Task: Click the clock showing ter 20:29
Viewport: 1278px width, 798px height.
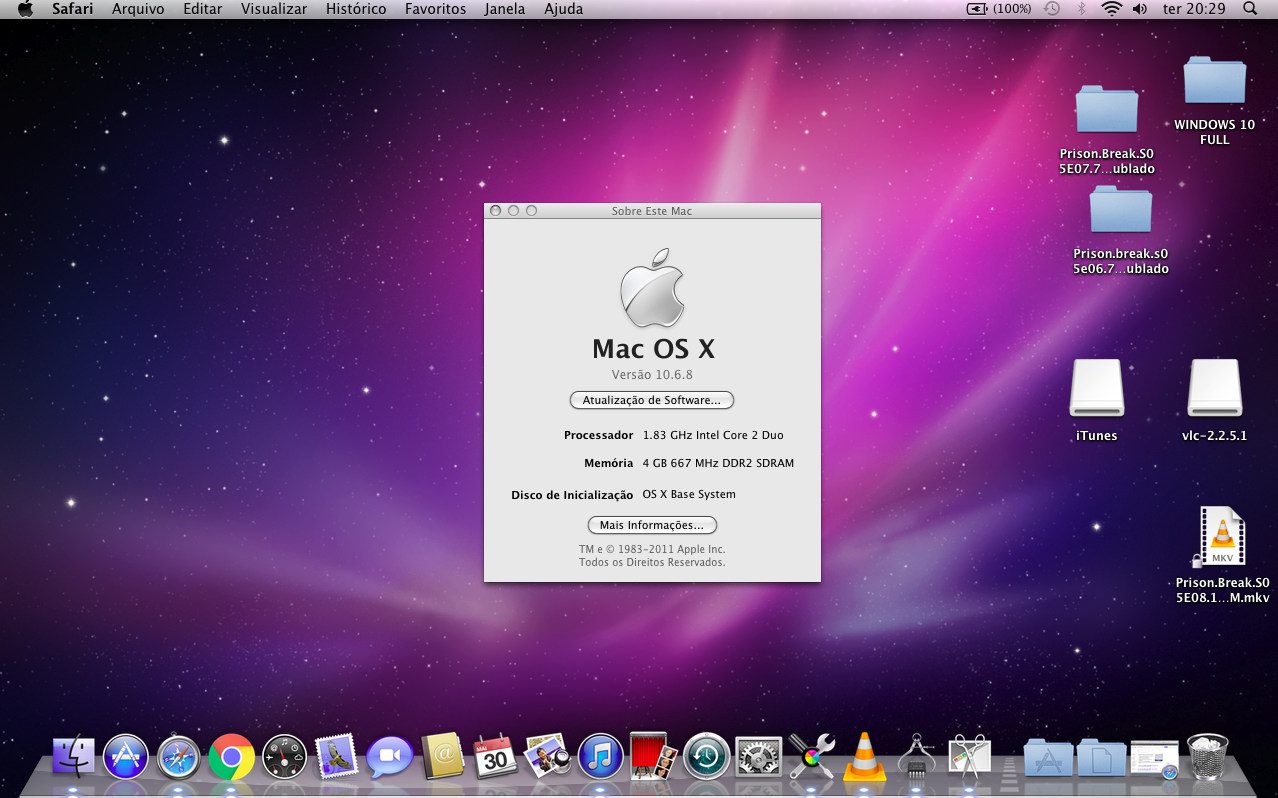Action: tap(1194, 9)
